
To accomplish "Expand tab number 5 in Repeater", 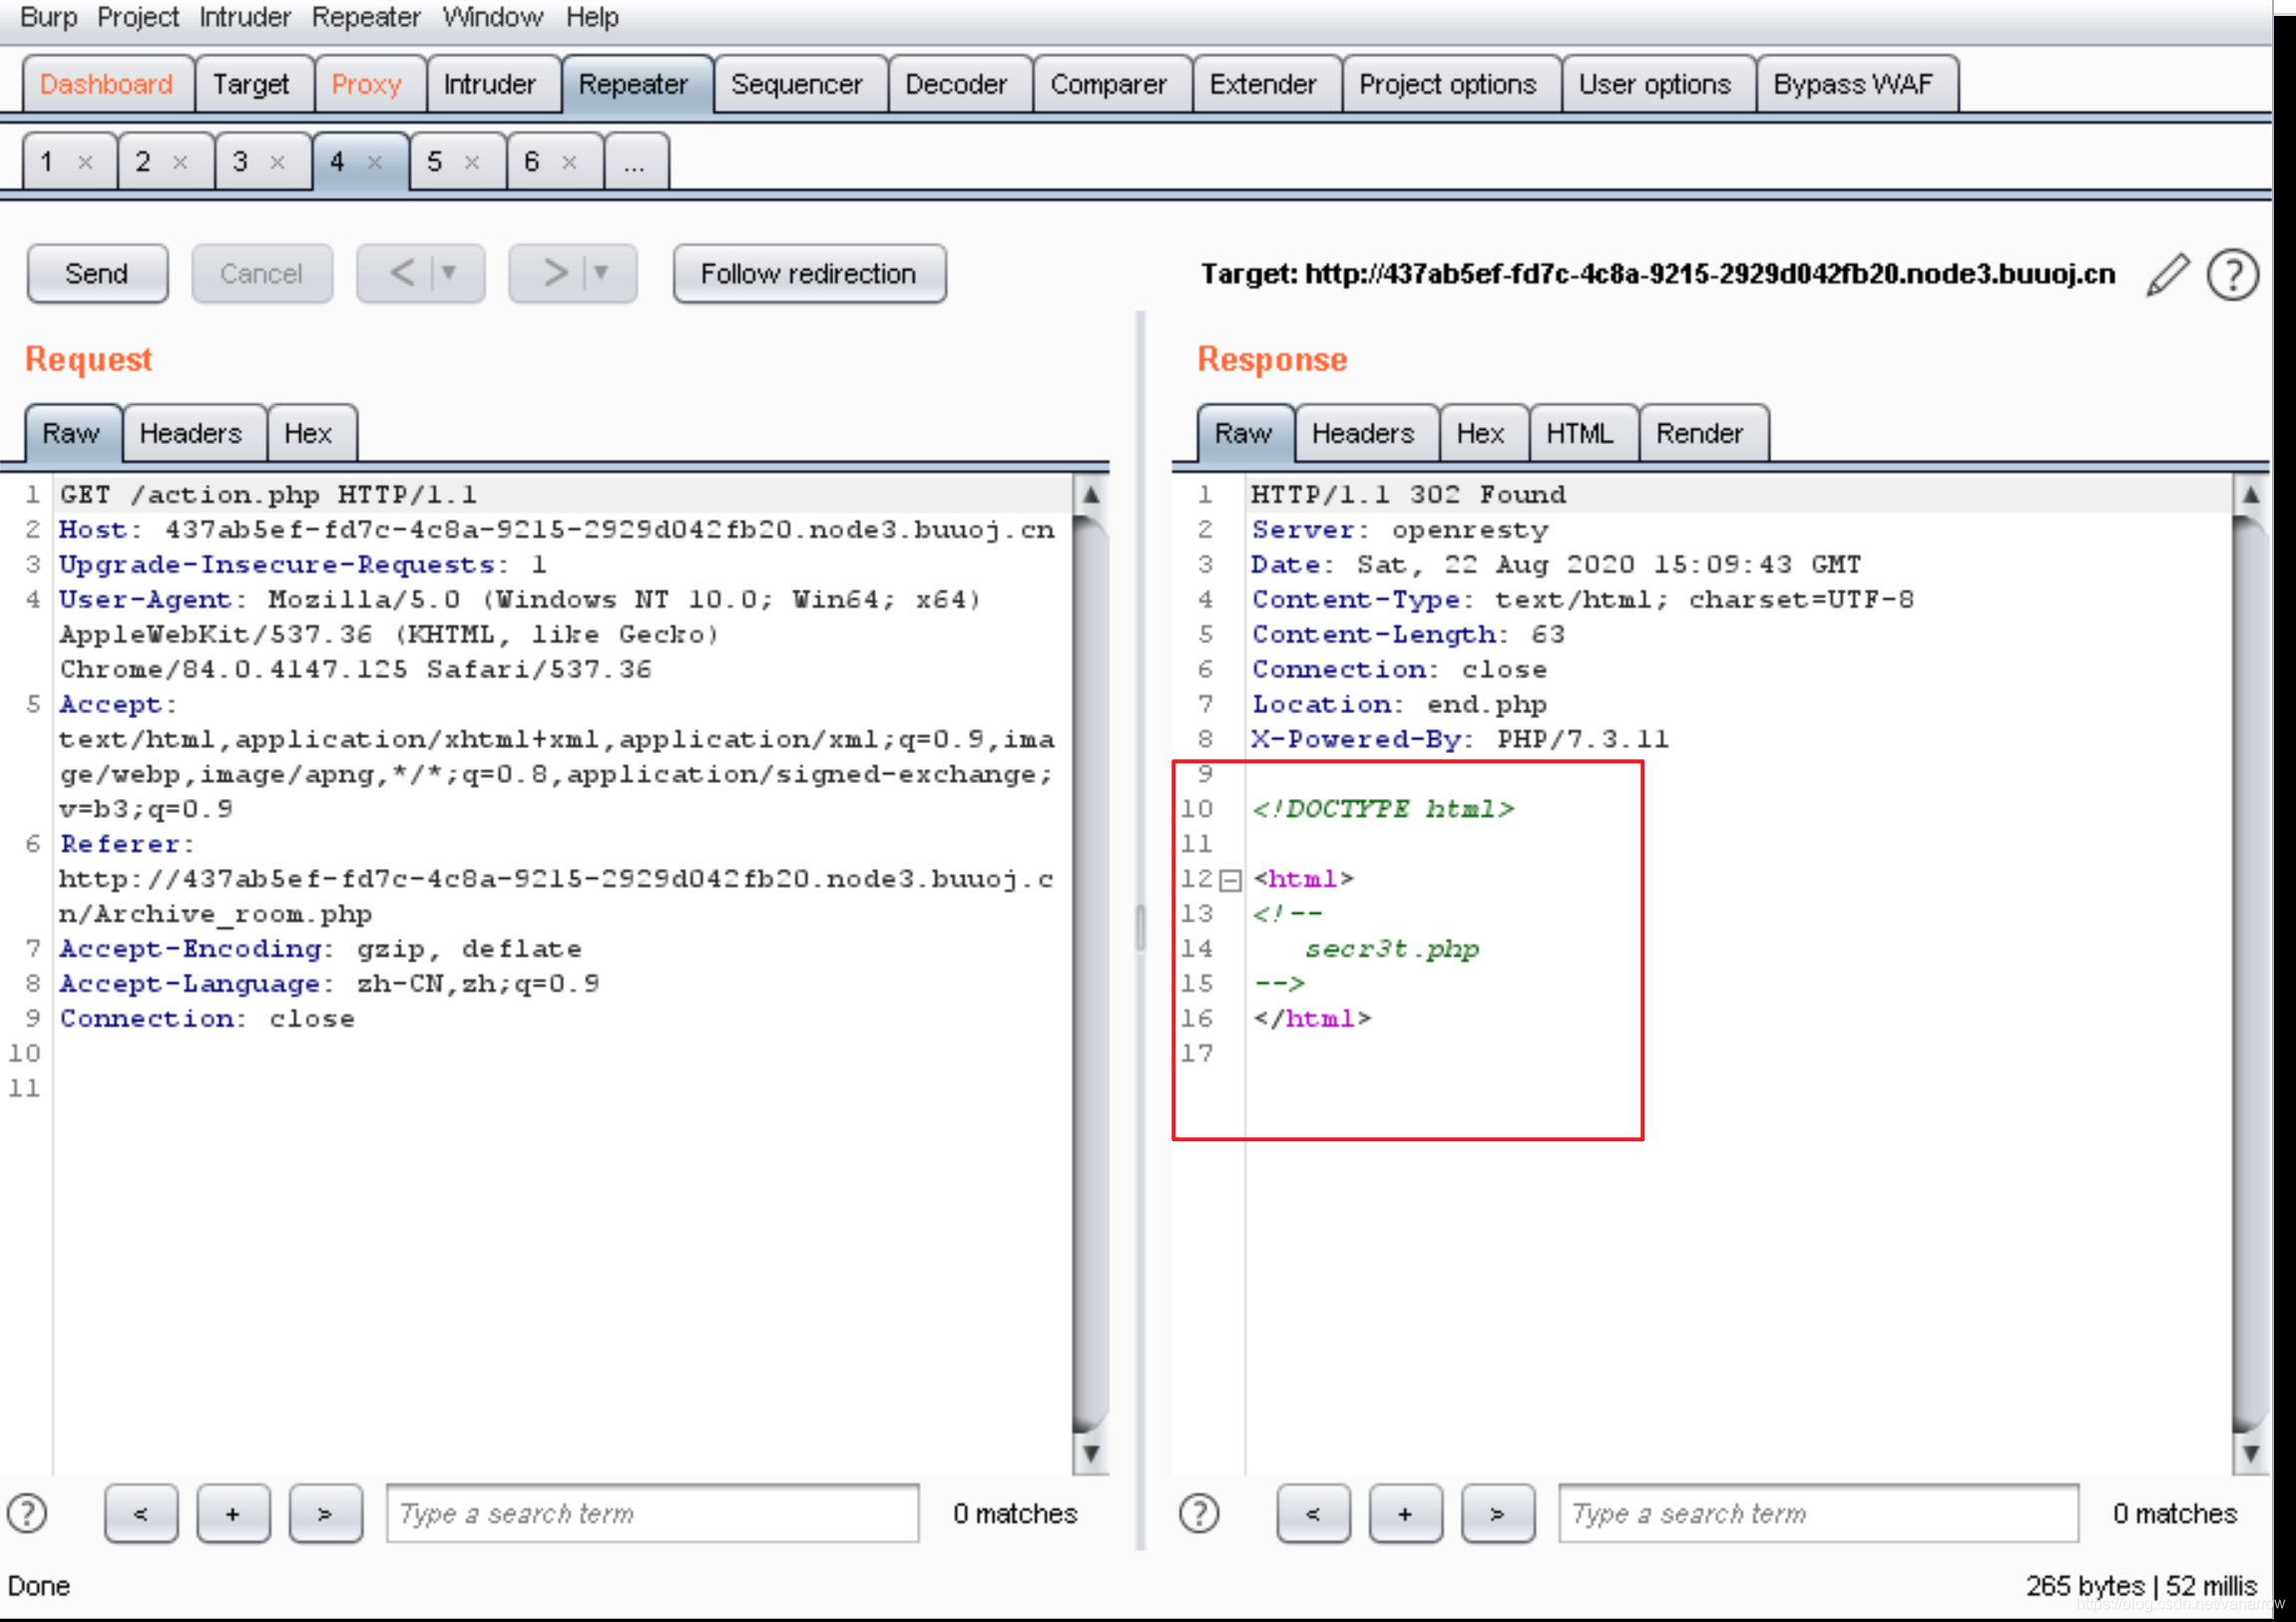I will [435, 162].
